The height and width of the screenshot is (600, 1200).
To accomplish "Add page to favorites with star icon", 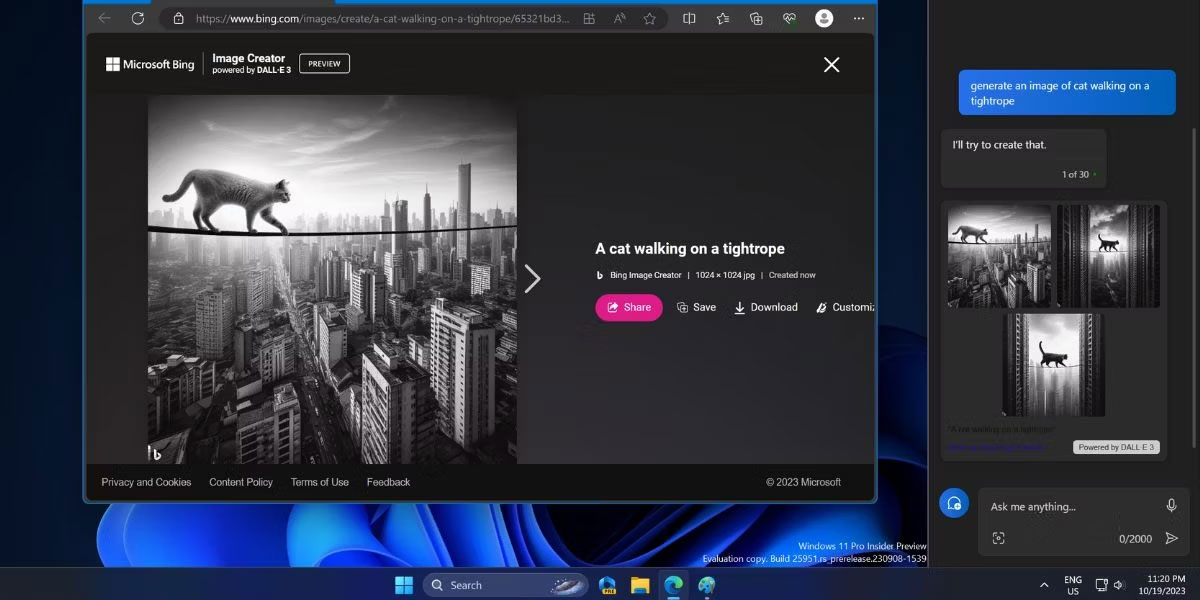I will (x=650, y=18).
